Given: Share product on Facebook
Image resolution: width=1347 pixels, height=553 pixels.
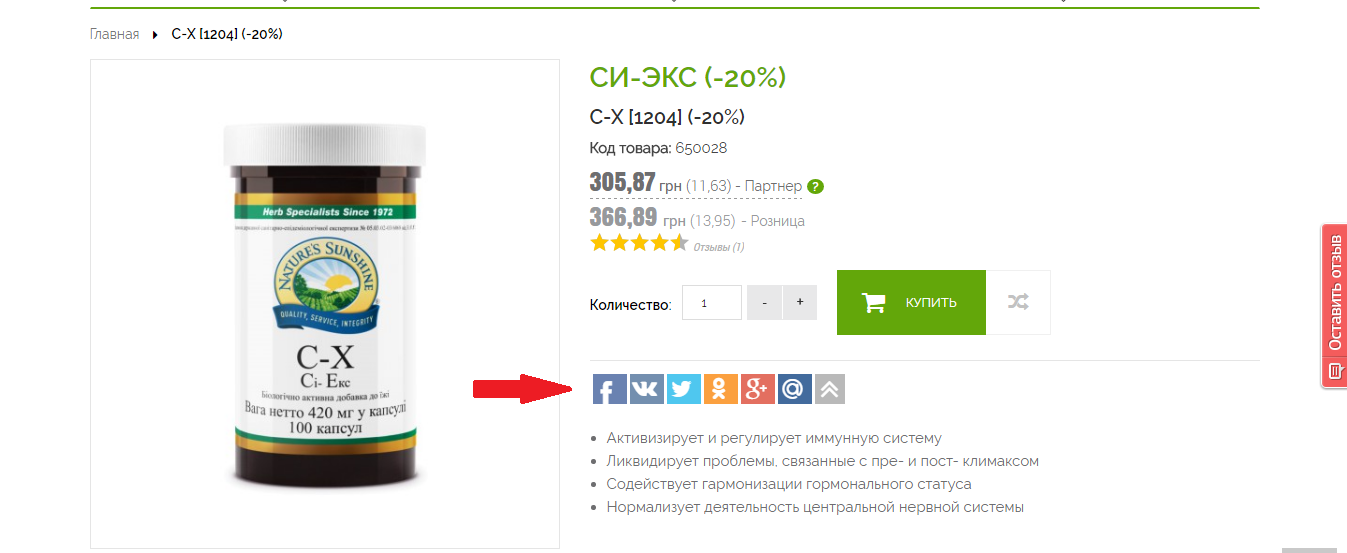Looking at the screenshot, I should (609, 389).
